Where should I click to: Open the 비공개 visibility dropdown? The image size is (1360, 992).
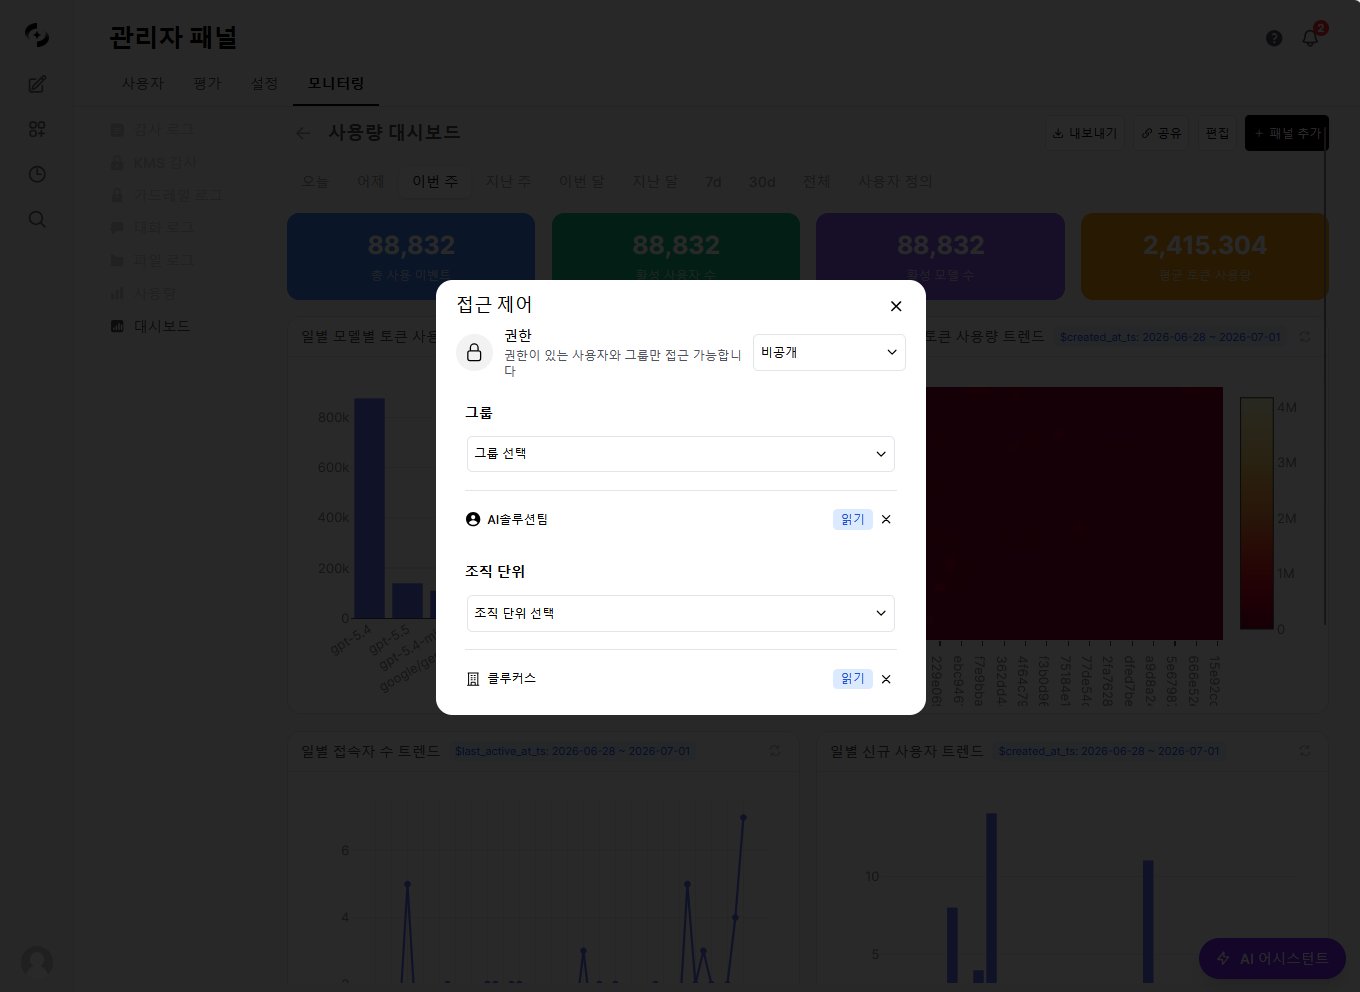(829, 352)
